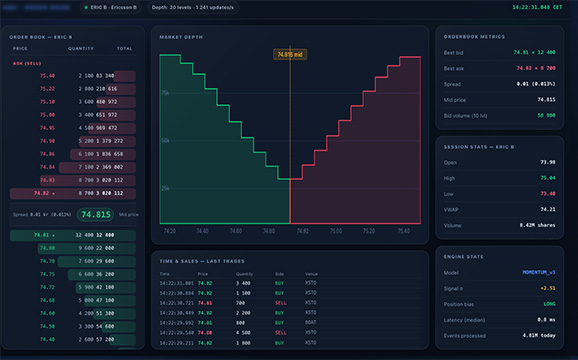Select the 74.84 ask price row

(73, 167)
